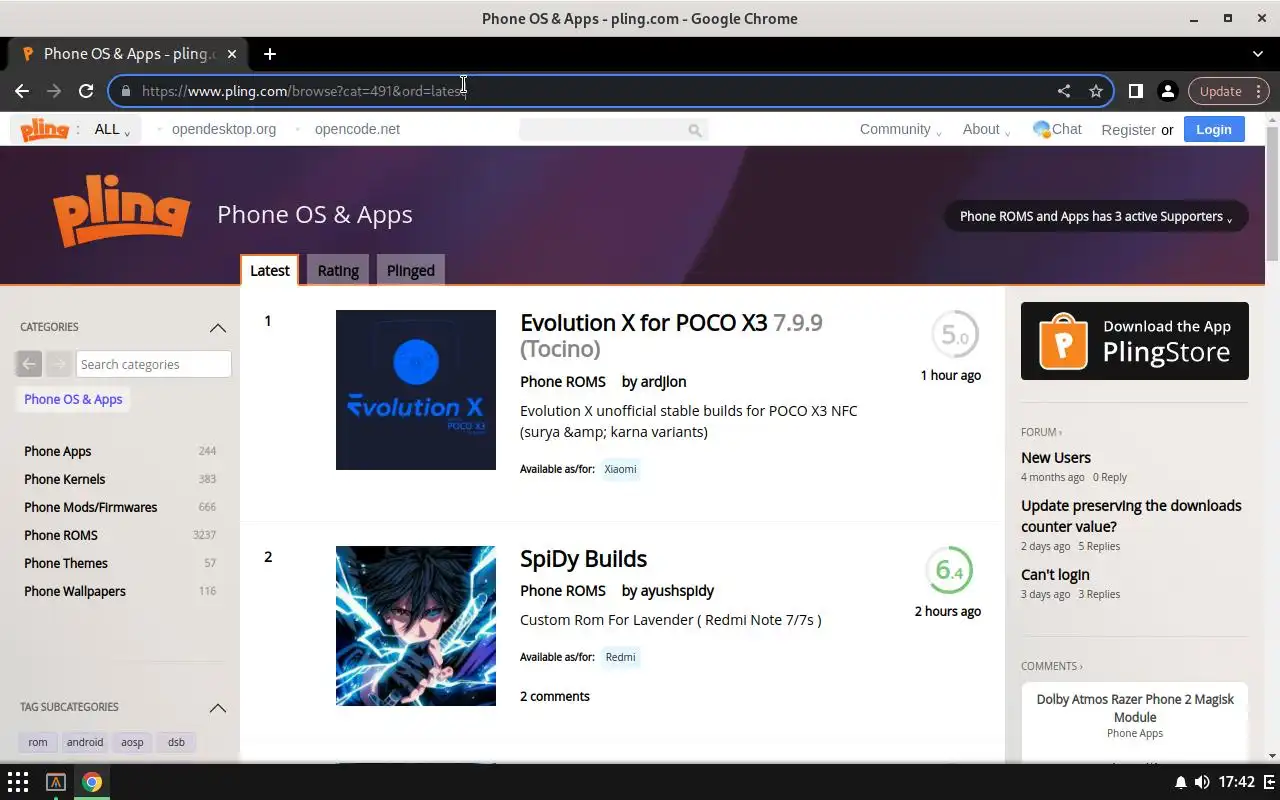Go back in browser history
1280x800 pixels.
coord(22,91)
